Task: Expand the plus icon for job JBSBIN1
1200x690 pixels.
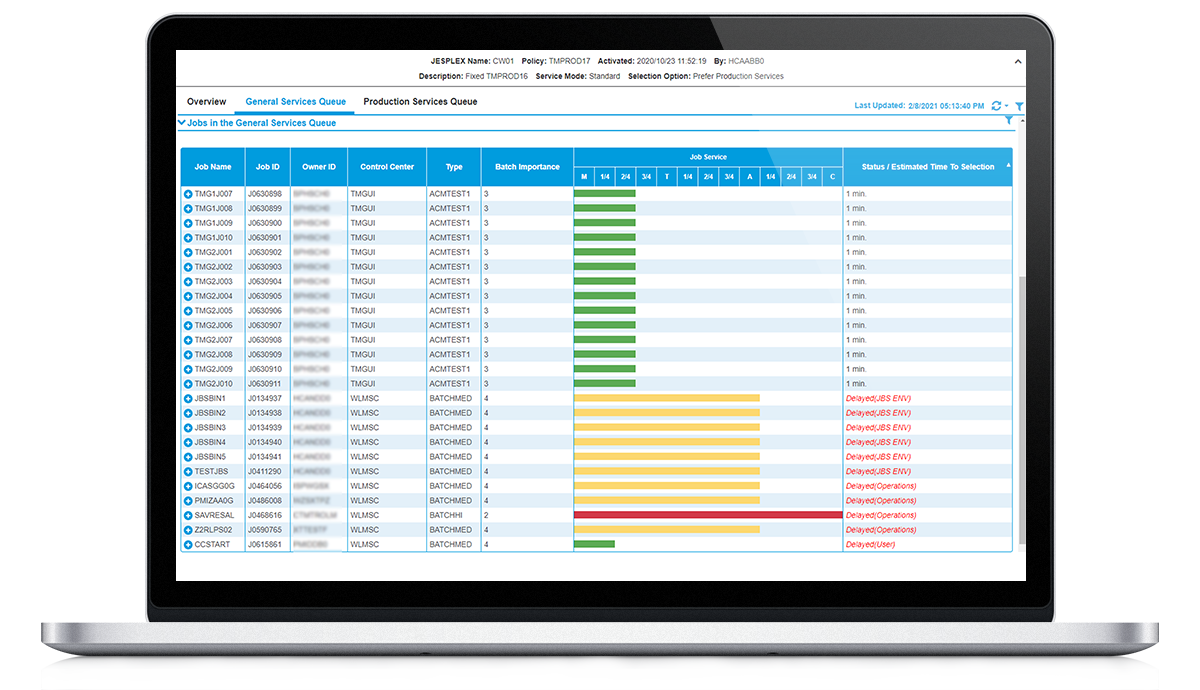Action: click(188, 399)
